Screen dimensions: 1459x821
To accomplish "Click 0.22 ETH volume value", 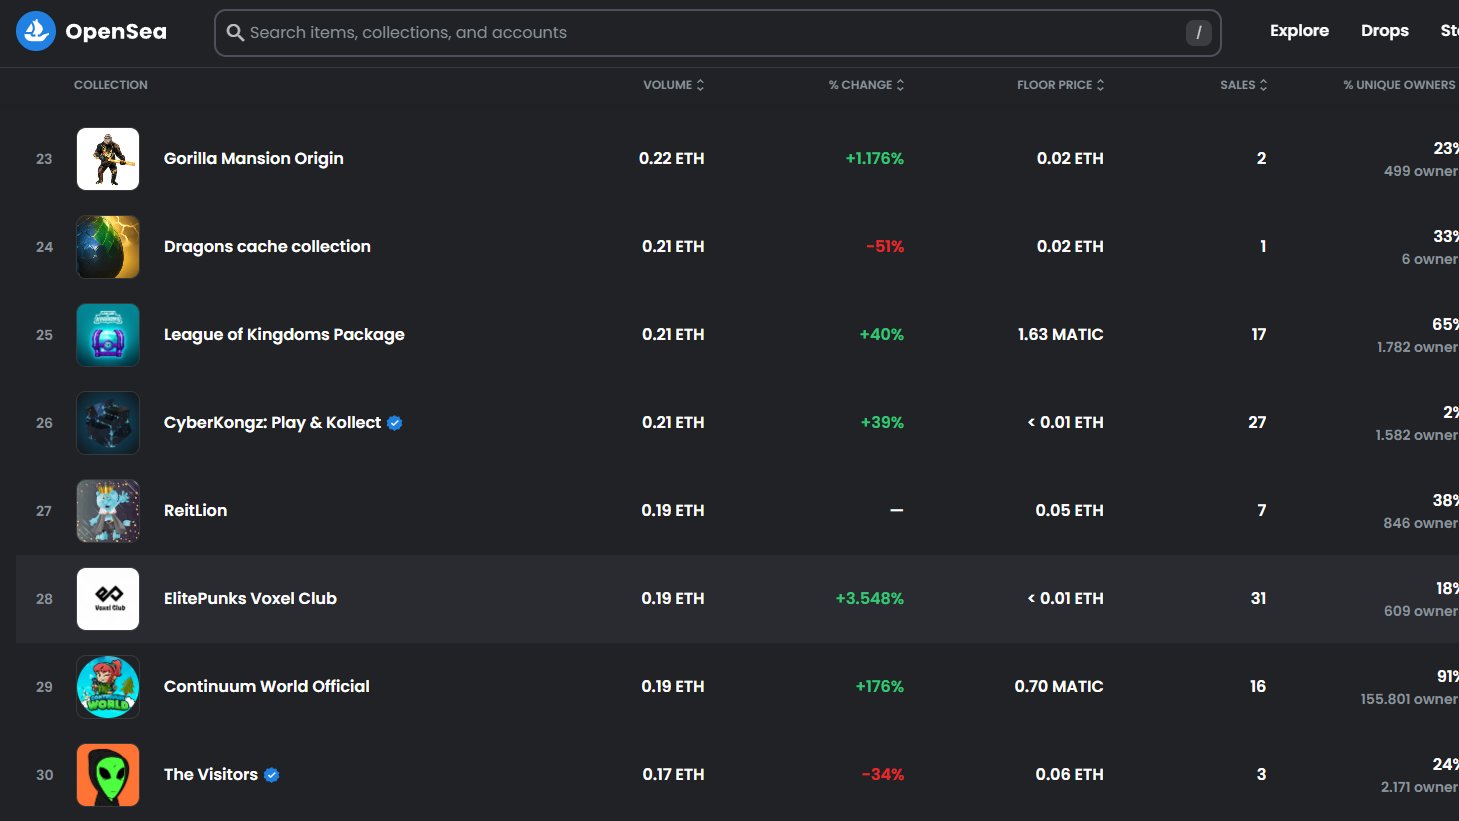I will [672, 158].
